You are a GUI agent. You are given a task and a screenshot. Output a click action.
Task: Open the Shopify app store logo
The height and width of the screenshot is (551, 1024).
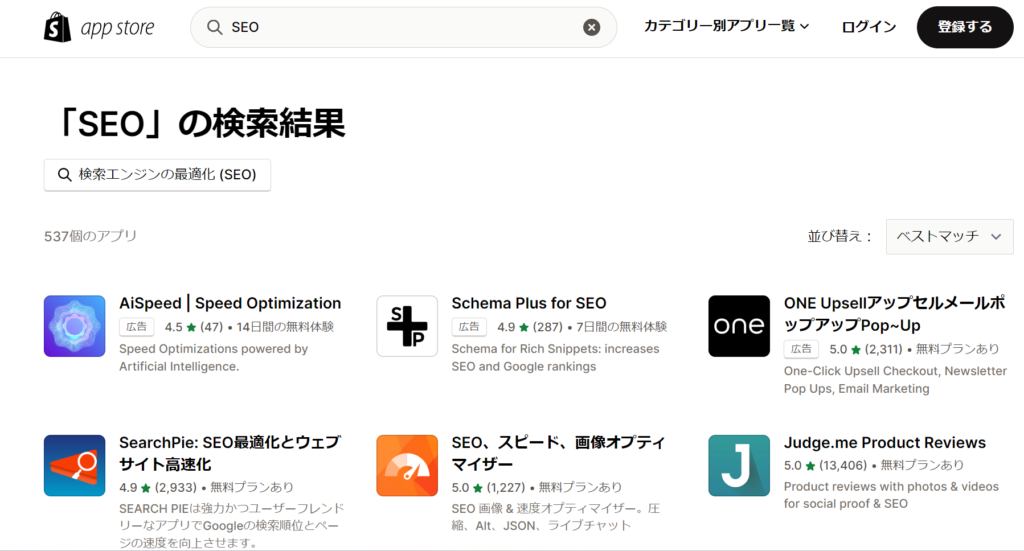[x=99, y=27]
